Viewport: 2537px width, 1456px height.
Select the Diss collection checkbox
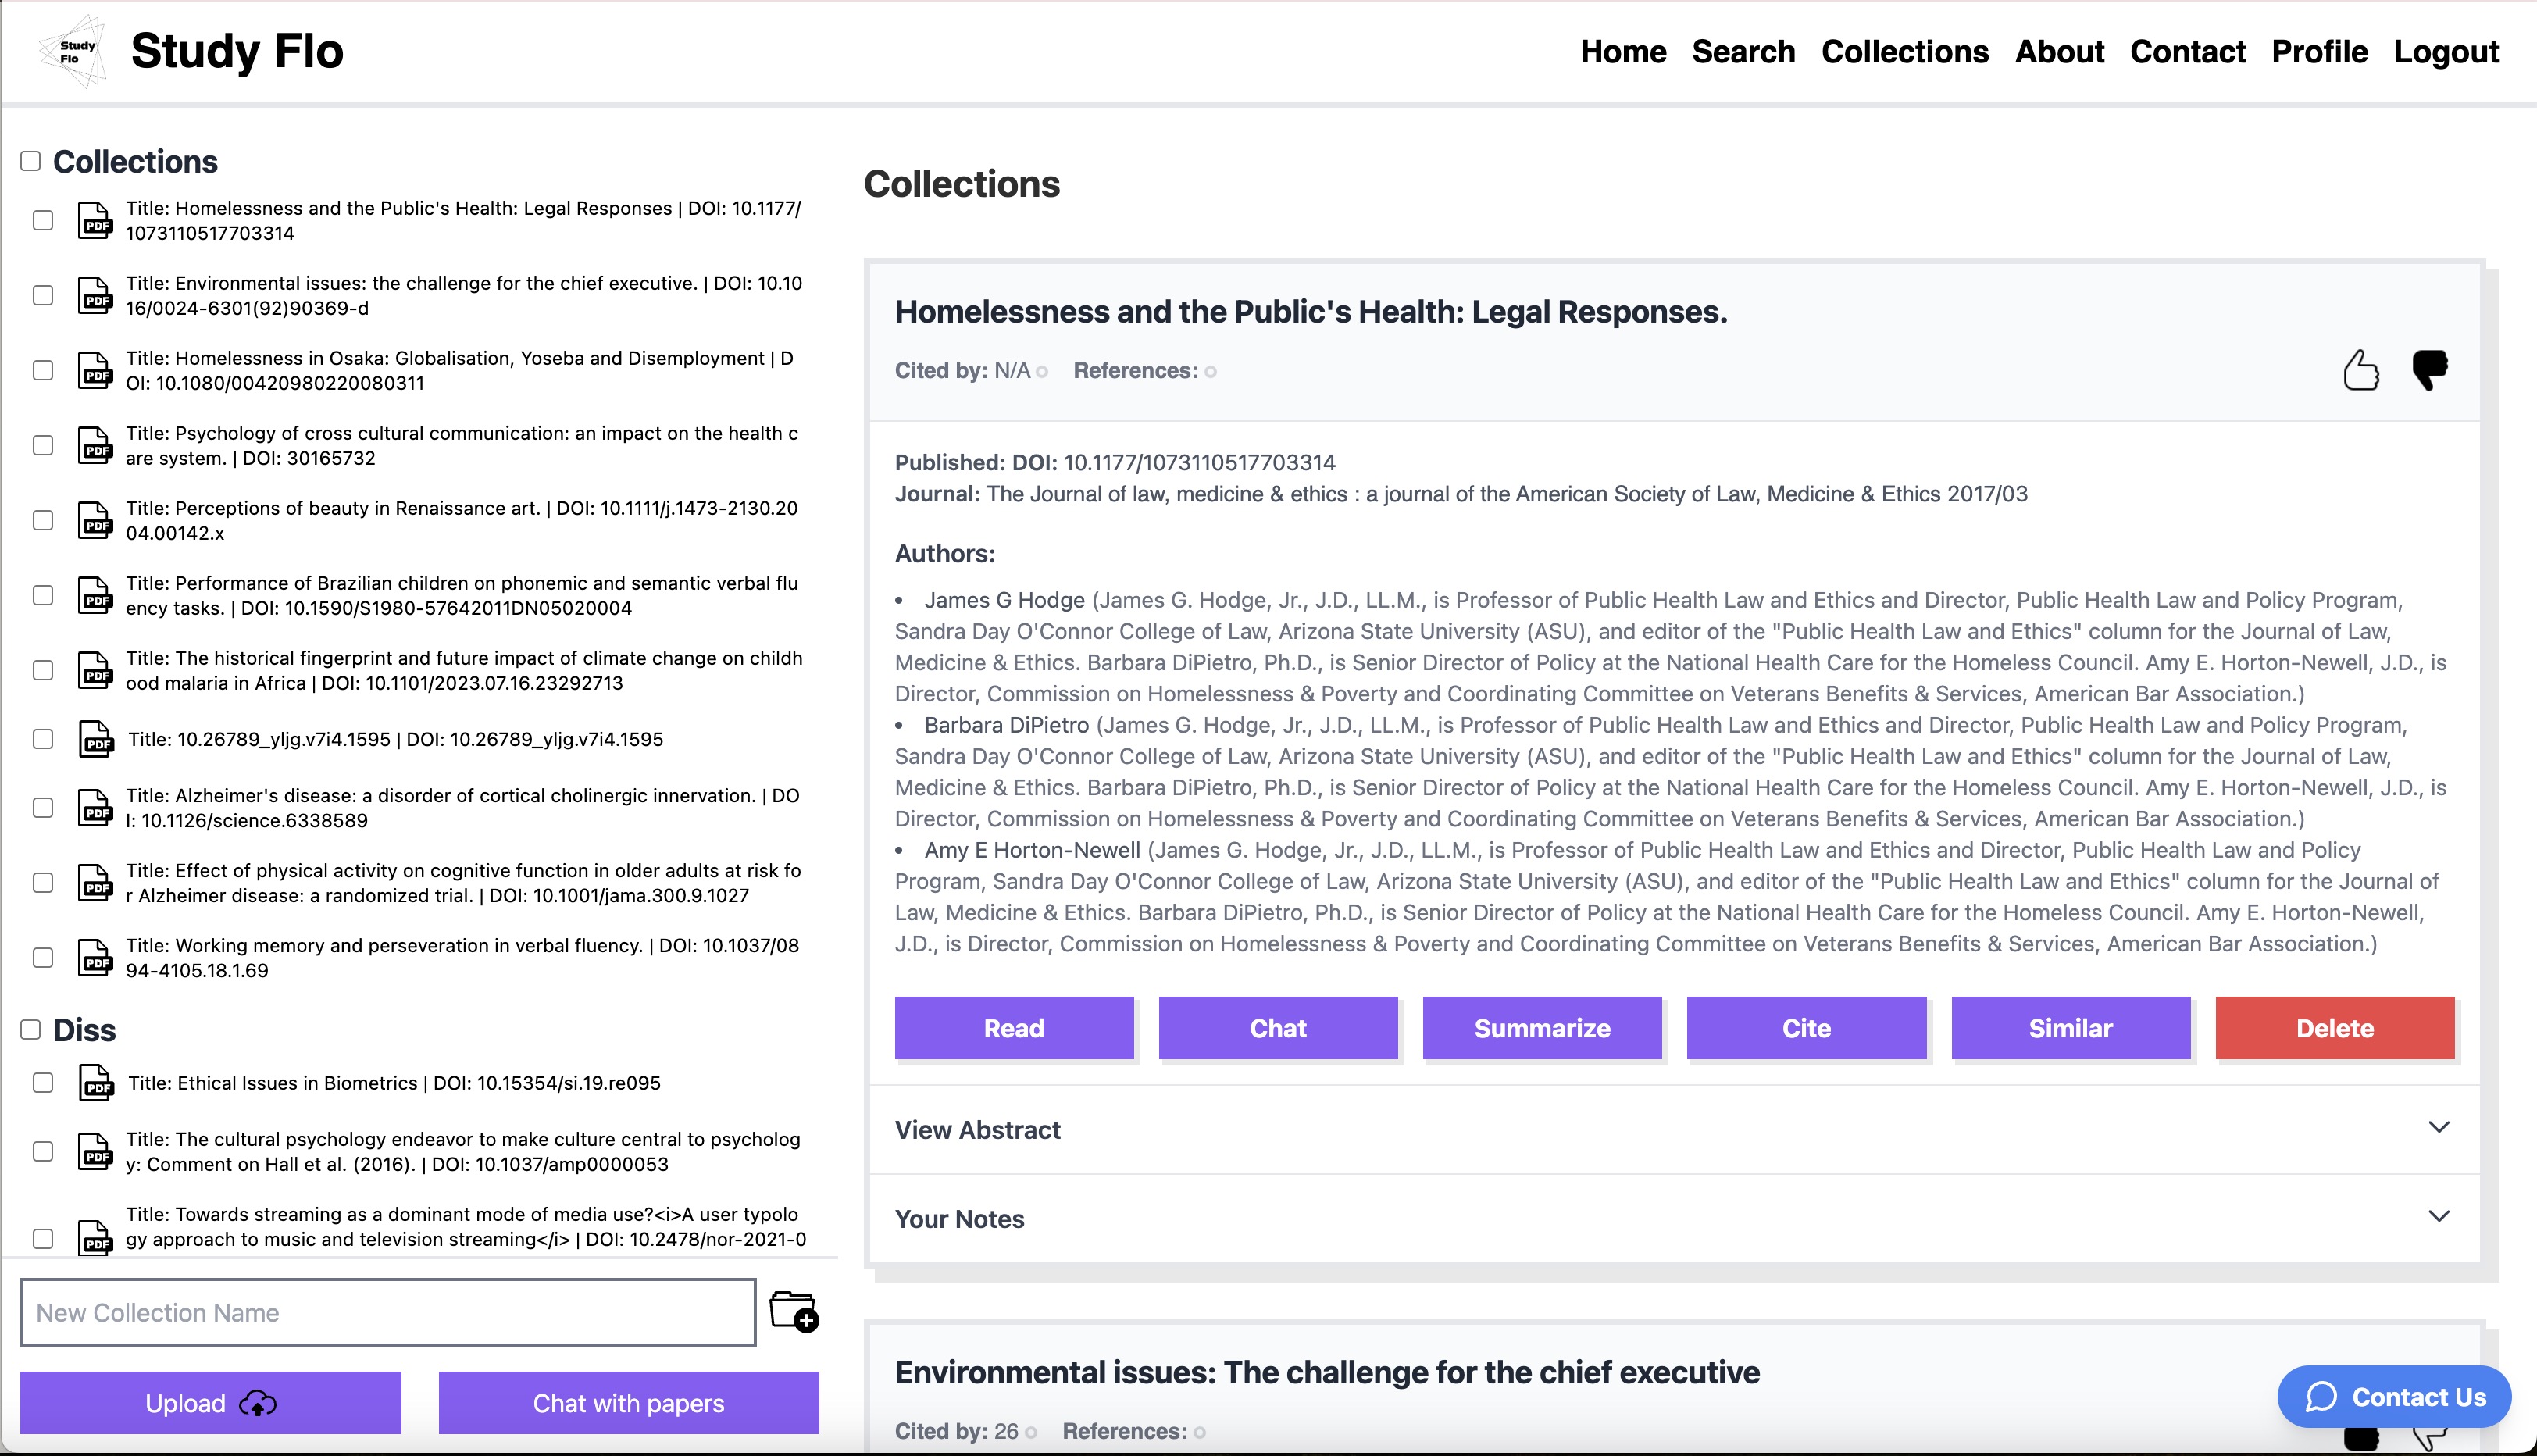31,1030
